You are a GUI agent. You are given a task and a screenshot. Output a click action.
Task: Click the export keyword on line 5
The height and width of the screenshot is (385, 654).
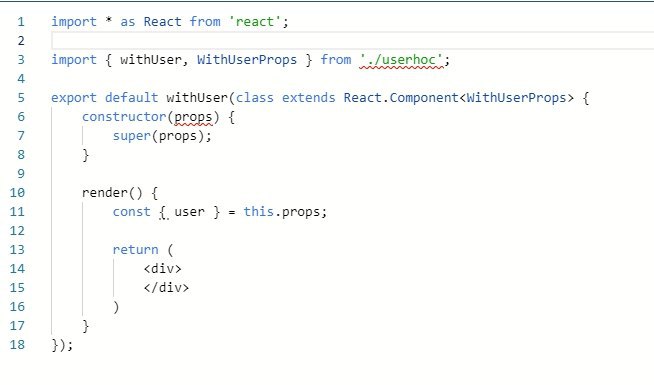click(x=74, y=98)
